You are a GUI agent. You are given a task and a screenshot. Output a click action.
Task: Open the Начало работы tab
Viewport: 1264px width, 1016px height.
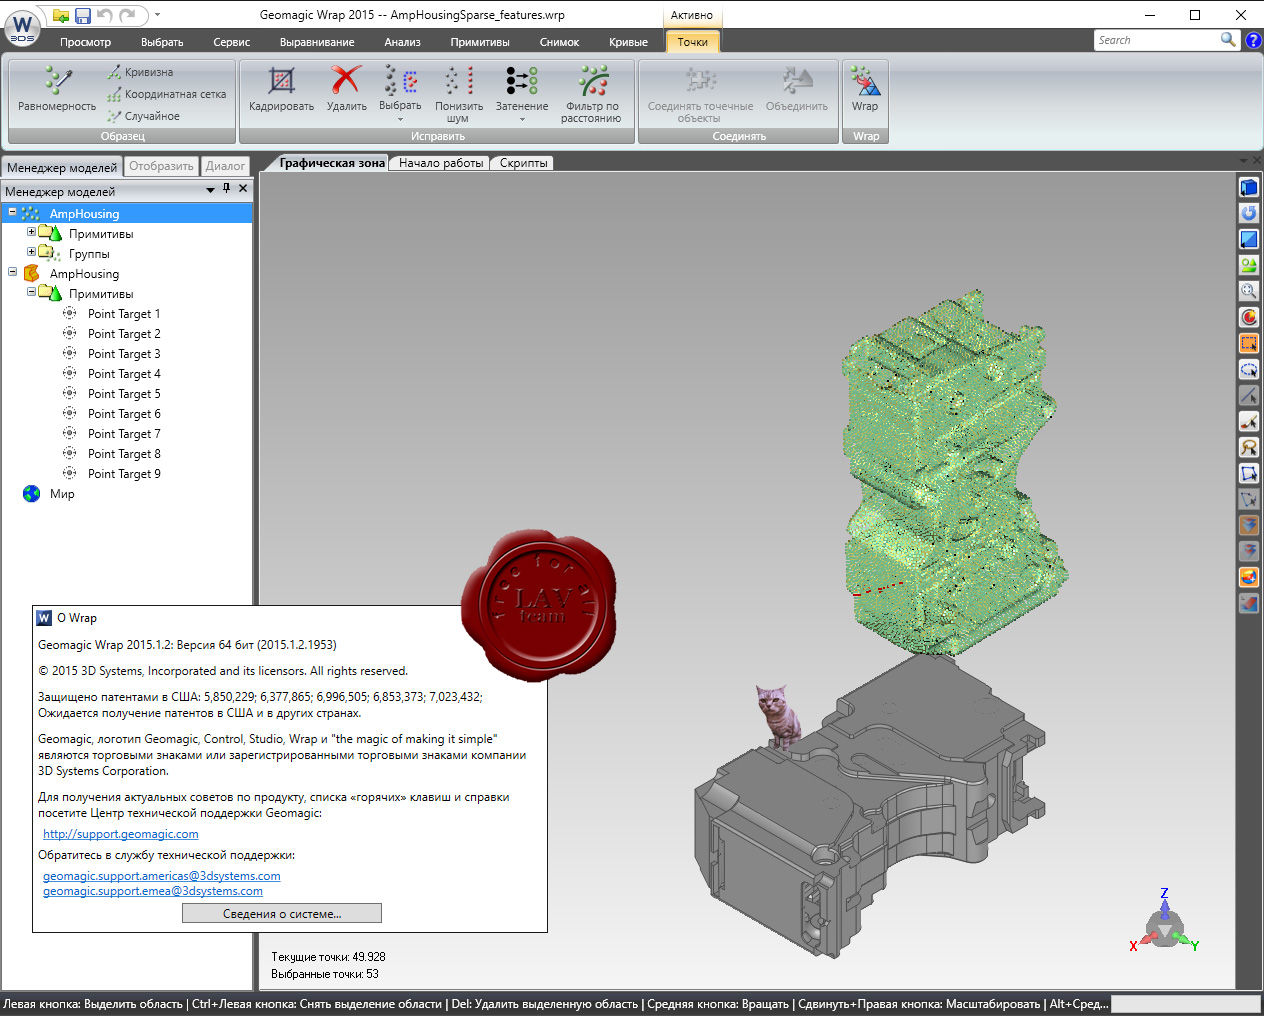point(441,163)
